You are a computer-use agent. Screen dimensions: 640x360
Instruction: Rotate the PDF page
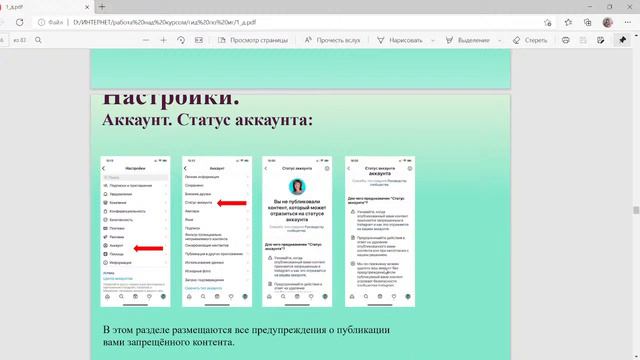[x=181, y=40]
